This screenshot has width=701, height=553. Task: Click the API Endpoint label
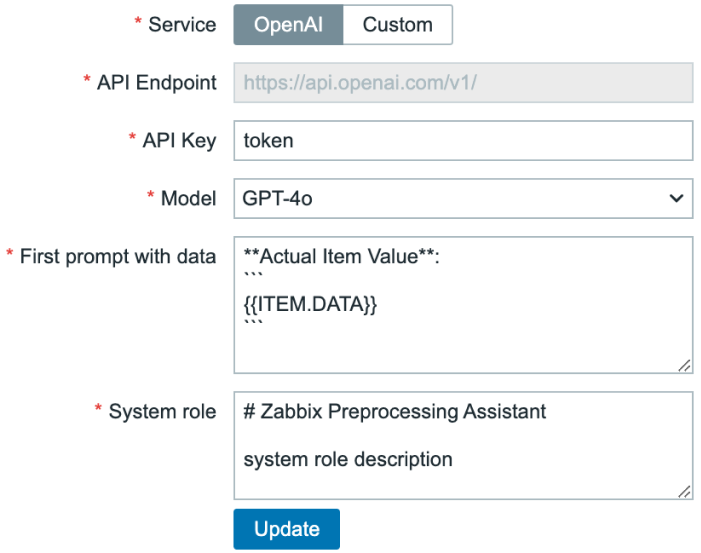(x=156, y=83)
